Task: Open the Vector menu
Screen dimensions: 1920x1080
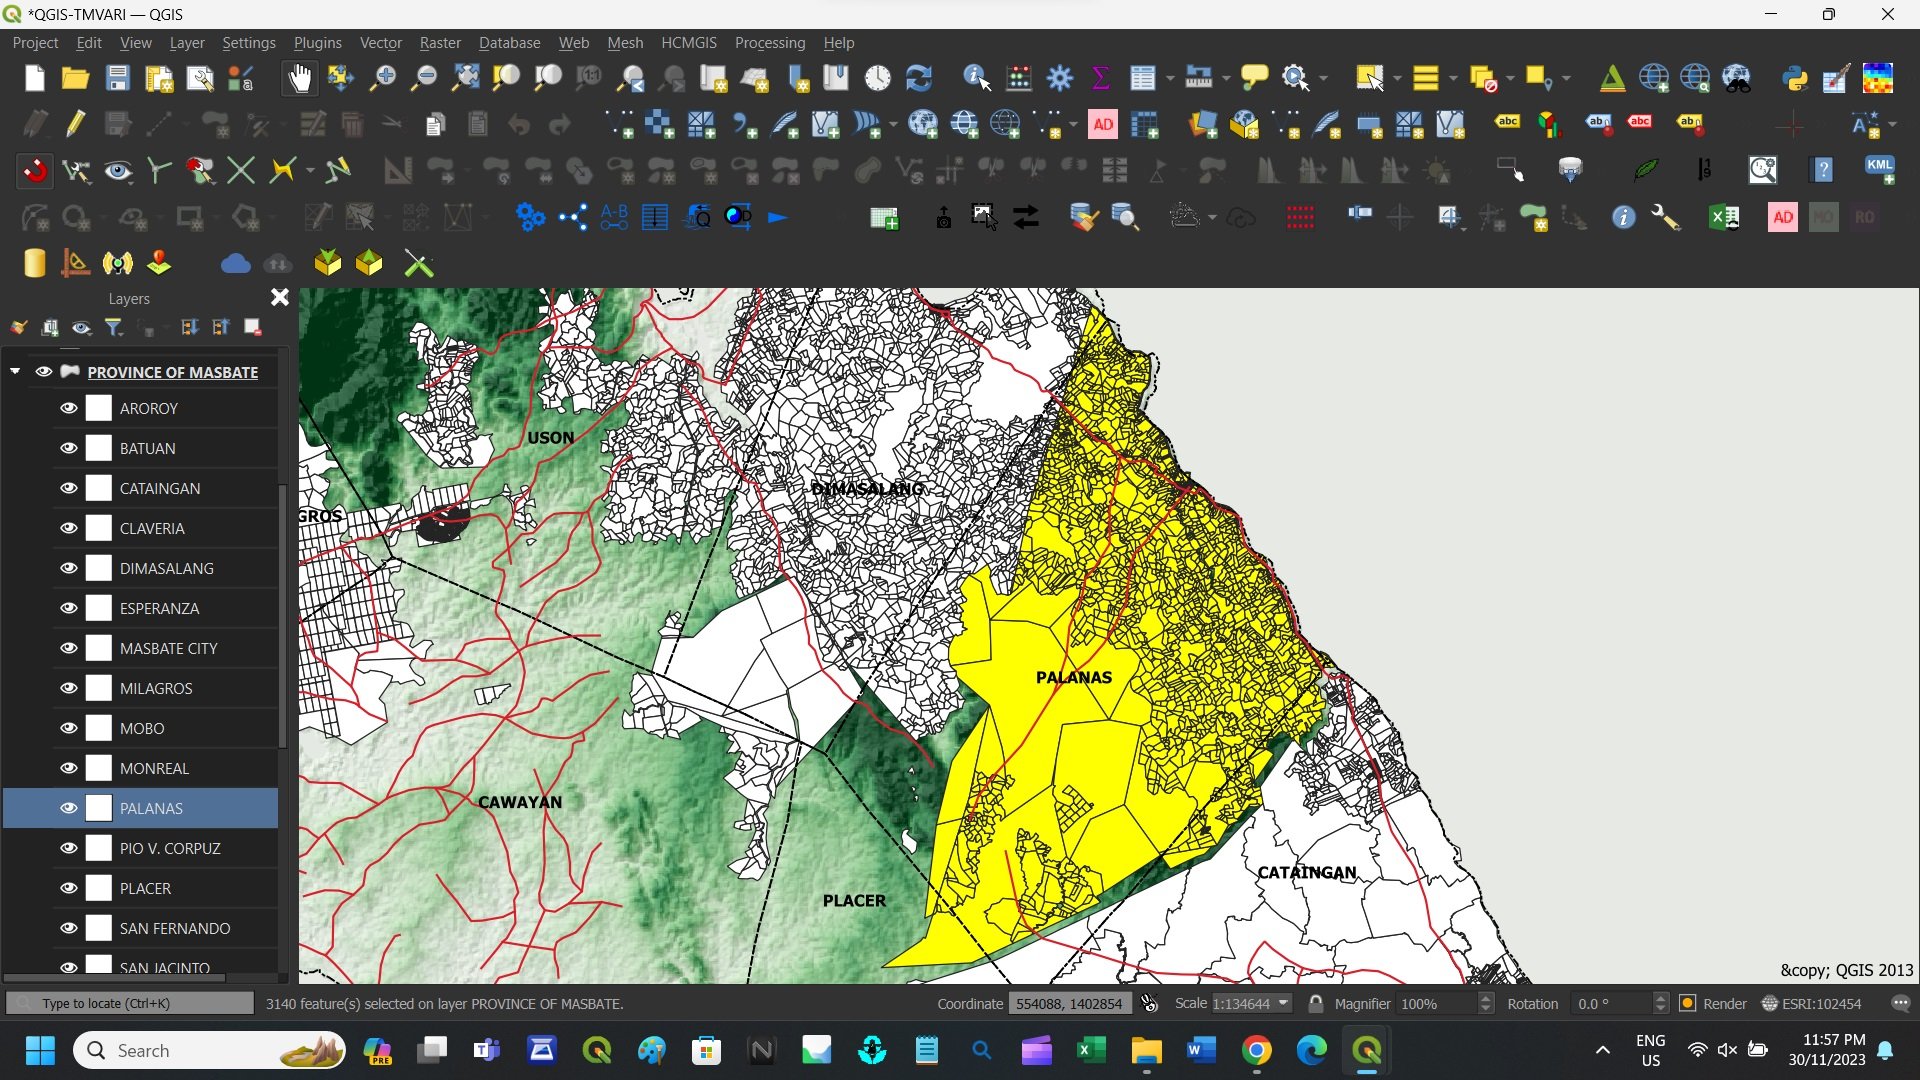Action: [380, 43]
